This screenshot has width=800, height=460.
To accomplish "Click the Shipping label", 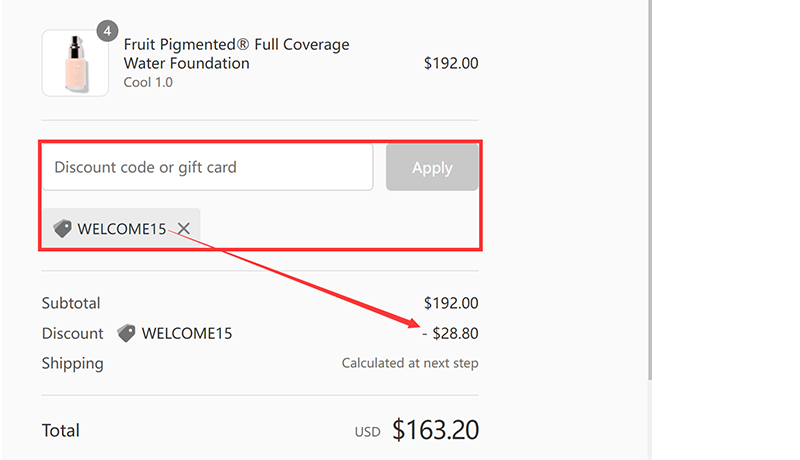I will pos(72,363).
